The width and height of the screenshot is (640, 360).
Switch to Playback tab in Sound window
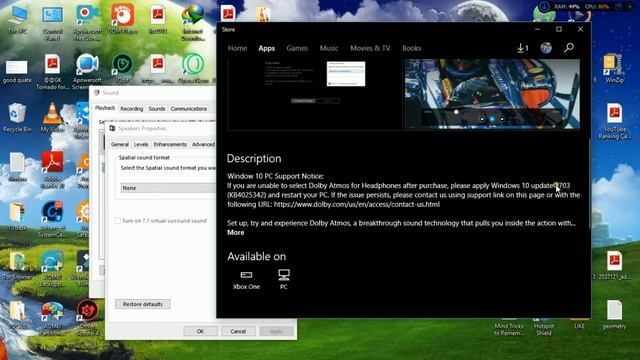(x=105, y=108)
